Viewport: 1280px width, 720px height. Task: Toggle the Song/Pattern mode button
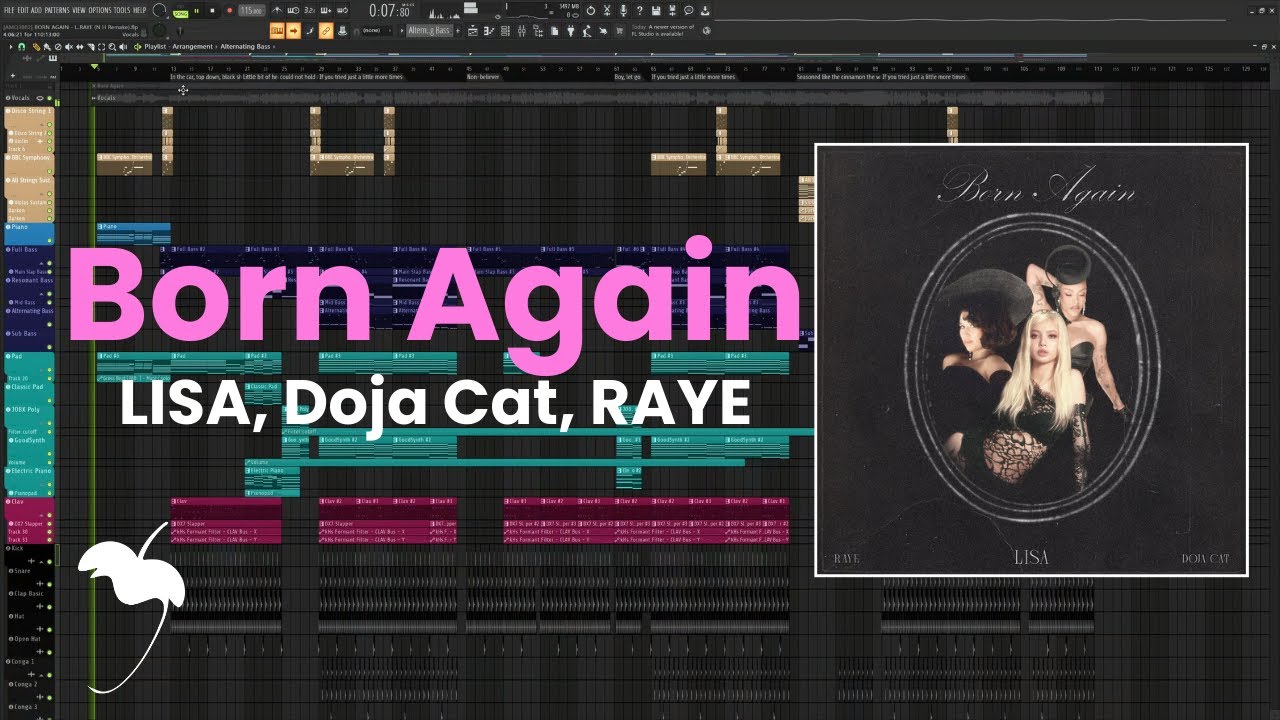click(181, 11)
